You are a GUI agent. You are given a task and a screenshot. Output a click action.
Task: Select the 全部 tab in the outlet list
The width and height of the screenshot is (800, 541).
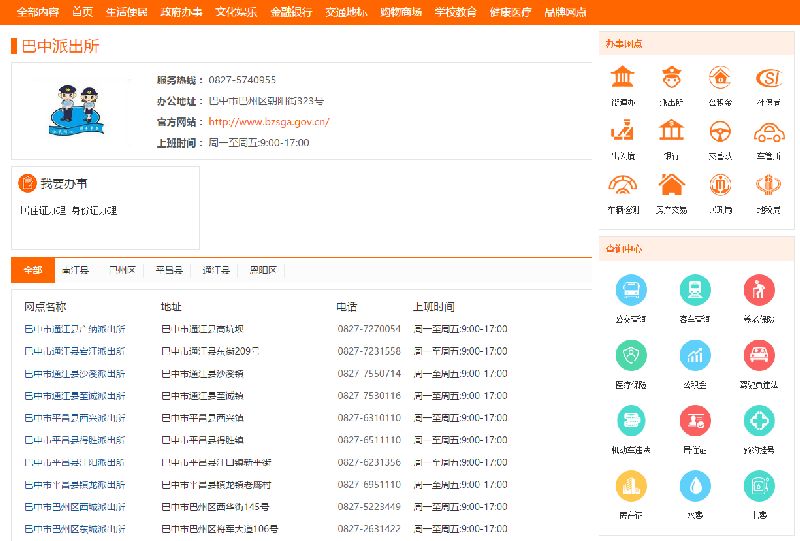pyautogui.click(x=33, y=270)
